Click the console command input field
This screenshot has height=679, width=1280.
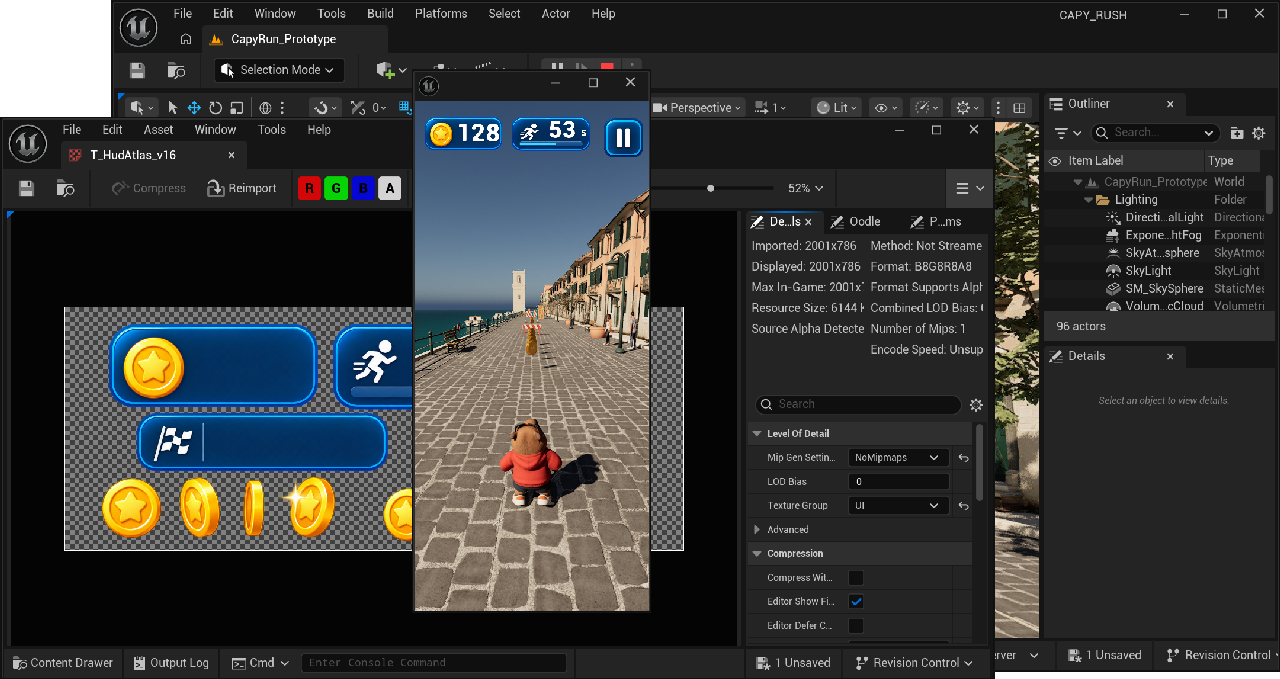pos(434,662)
